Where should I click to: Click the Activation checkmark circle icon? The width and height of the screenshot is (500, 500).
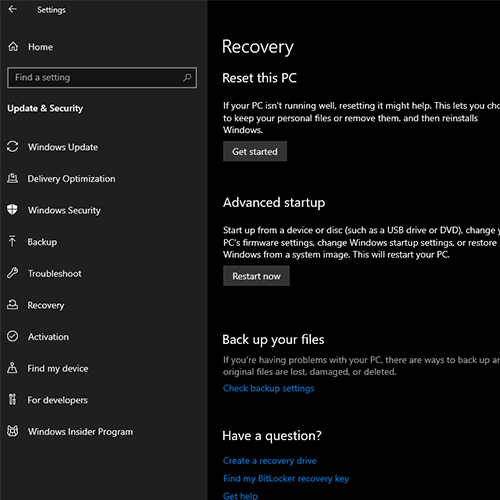[13, 336]
